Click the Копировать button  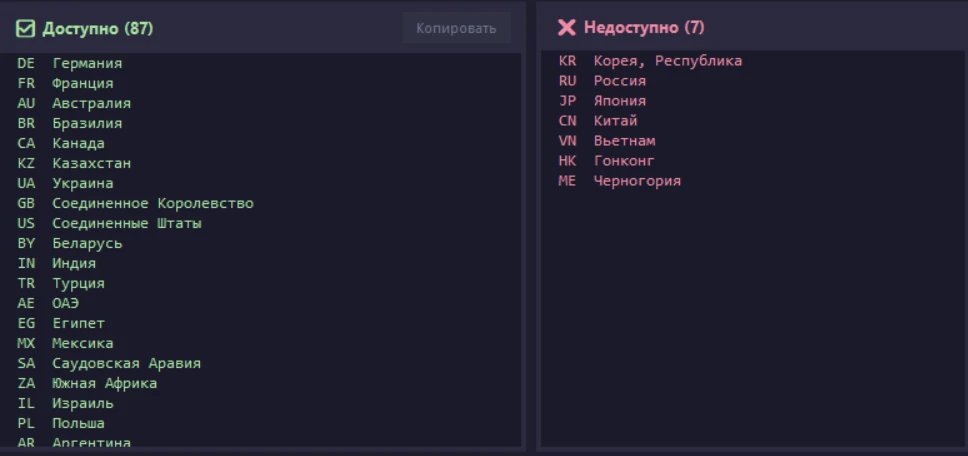point(456,28)
